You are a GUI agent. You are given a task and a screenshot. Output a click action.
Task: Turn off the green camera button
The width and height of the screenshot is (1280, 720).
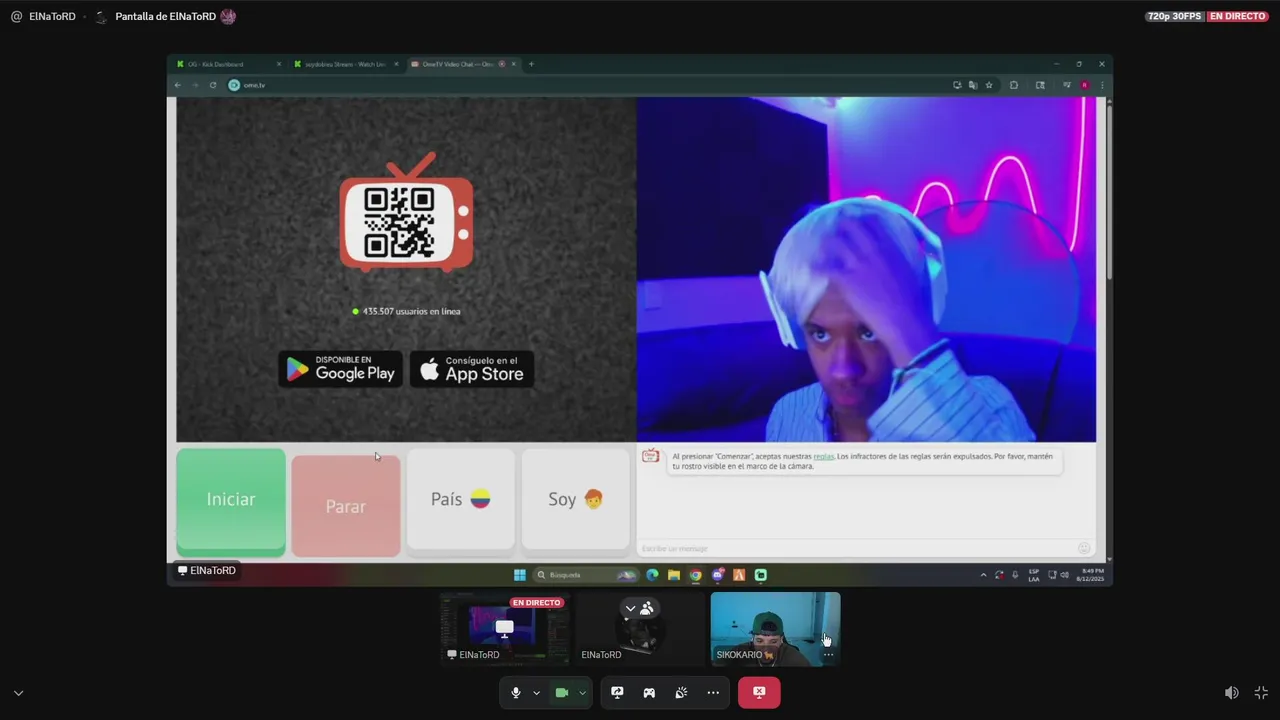pyautogui.click(x=562, y=693)
